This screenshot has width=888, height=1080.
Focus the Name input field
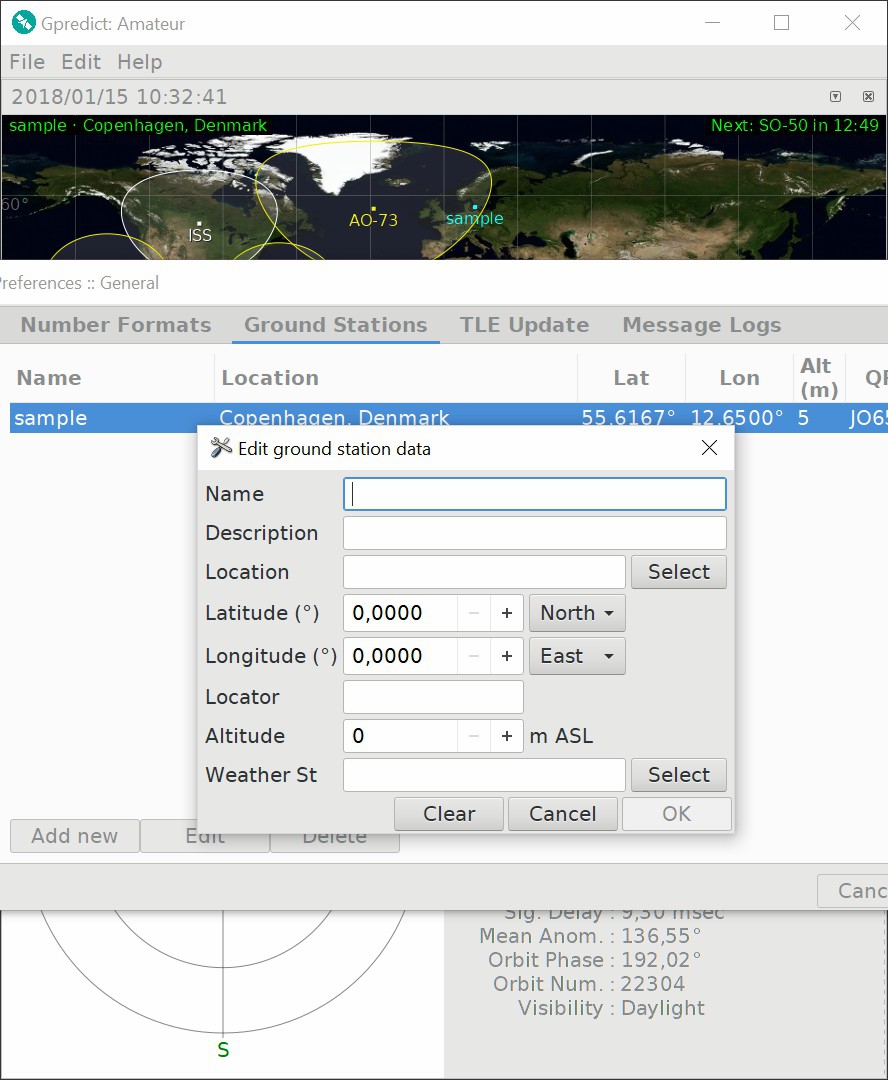535,494
